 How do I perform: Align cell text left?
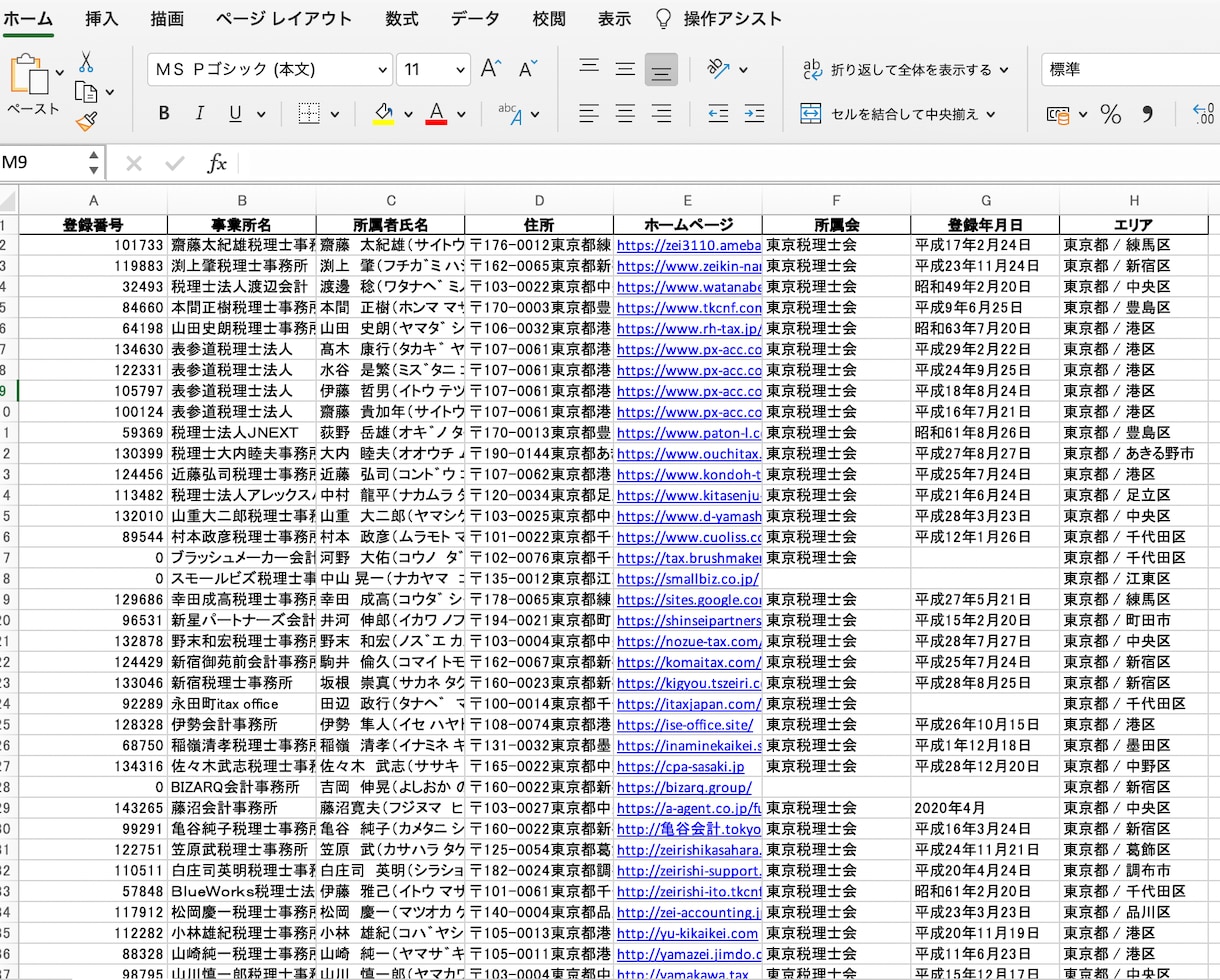coord(589,114)
